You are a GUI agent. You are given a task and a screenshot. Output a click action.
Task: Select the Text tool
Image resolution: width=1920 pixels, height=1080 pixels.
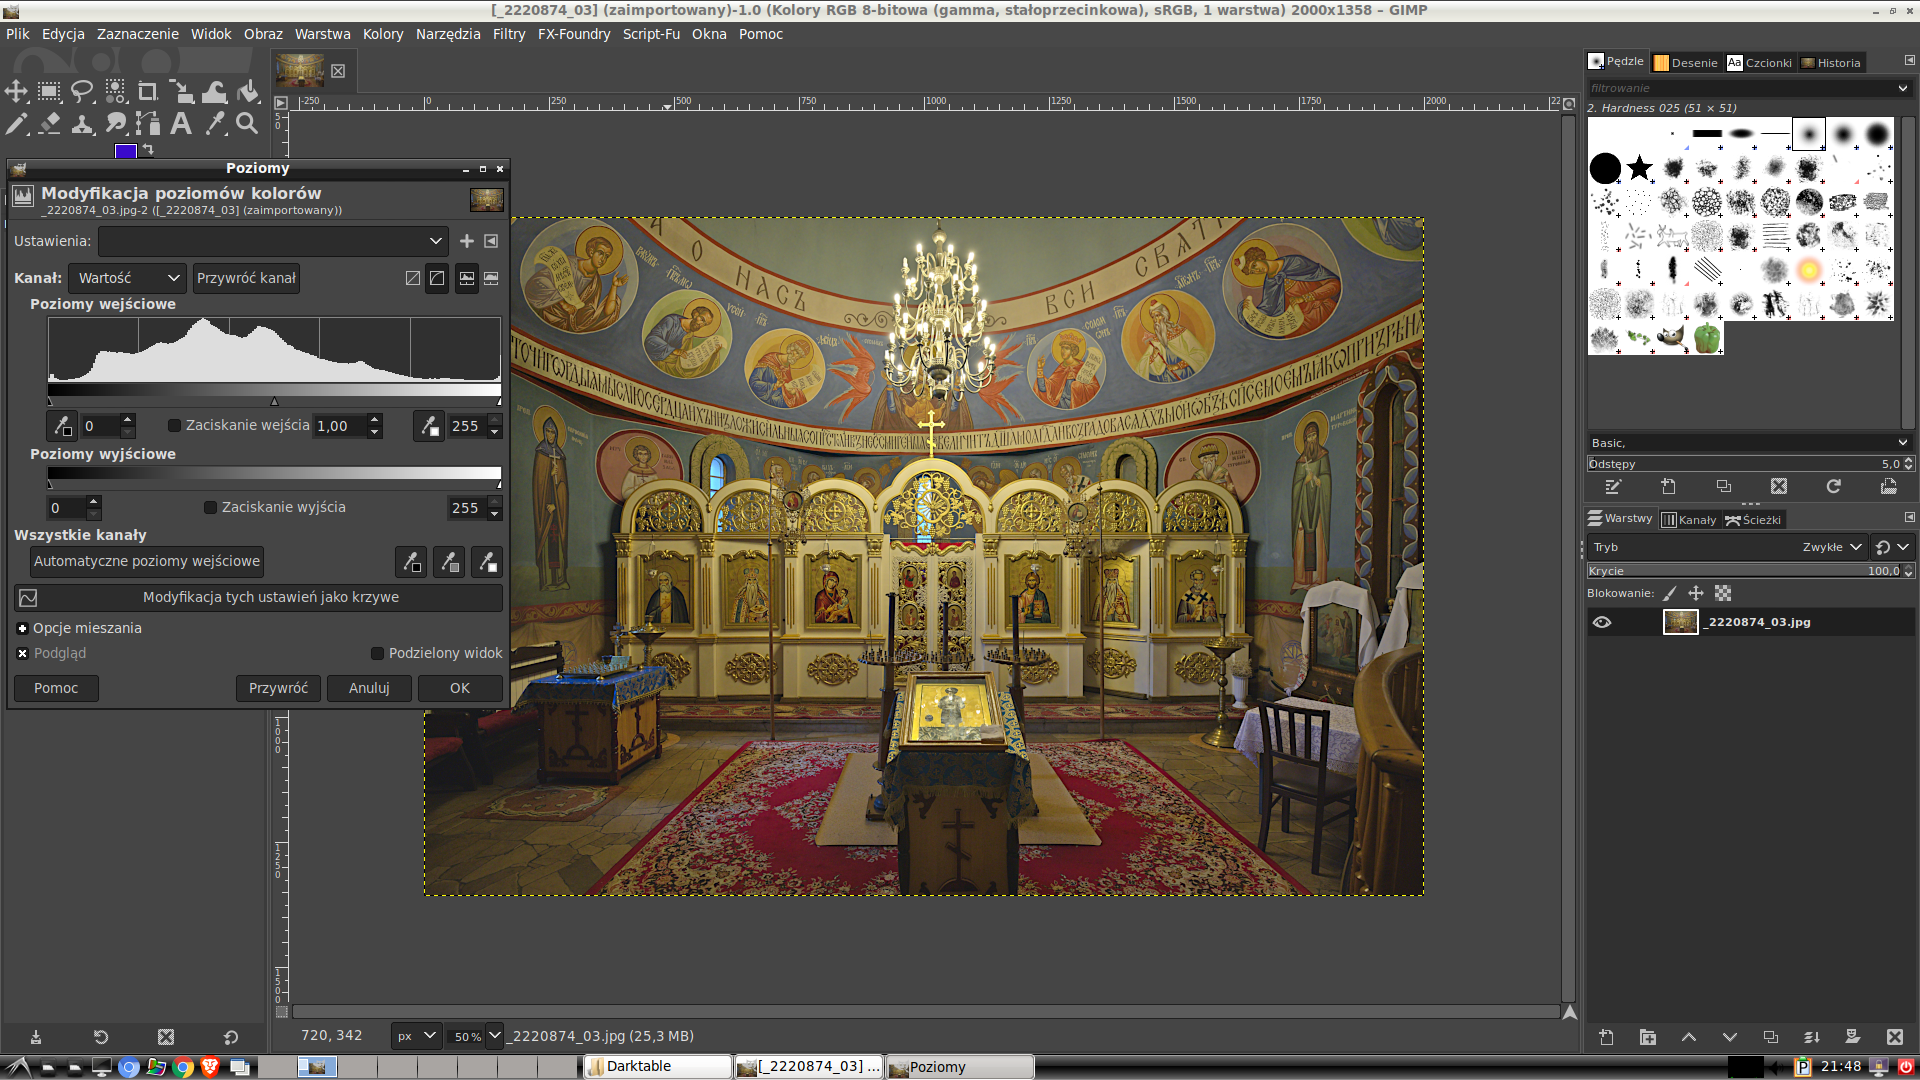pos(181,124)
